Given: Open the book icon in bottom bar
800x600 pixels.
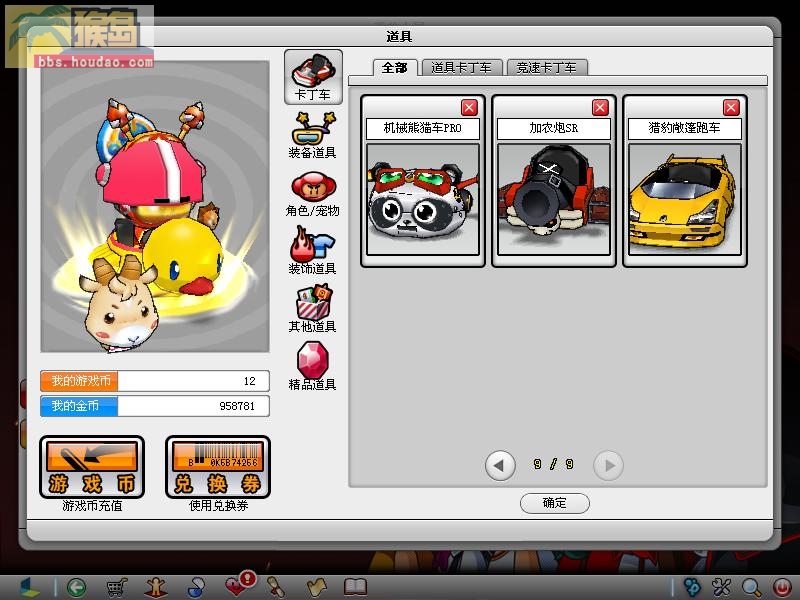Looking at the screenshot, I should pyautogui.click(x=356, y=587).
